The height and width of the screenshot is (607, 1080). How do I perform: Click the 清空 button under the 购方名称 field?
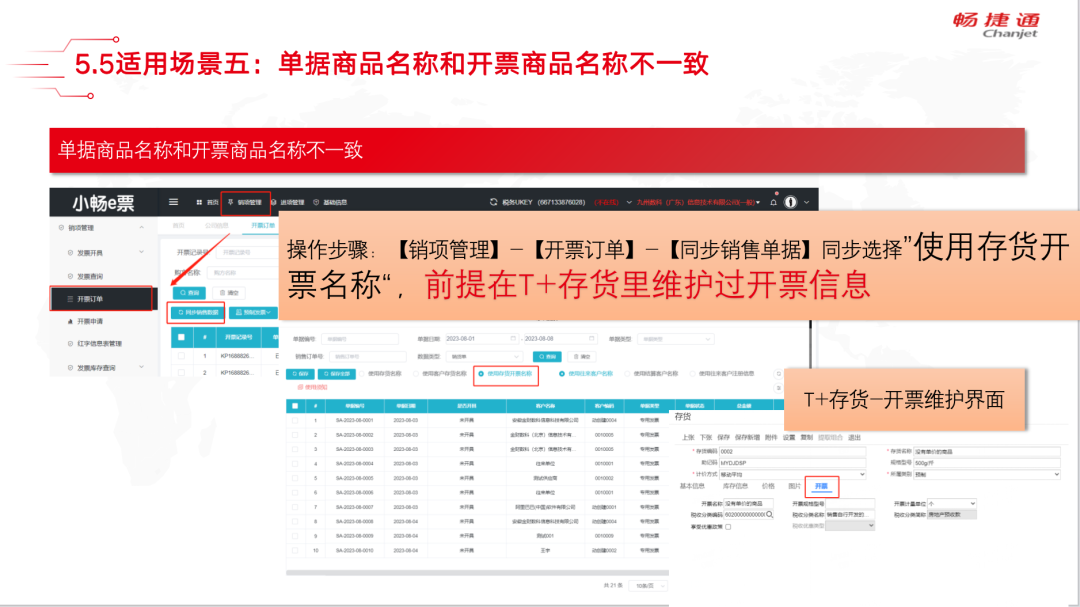tap(229, 293)
